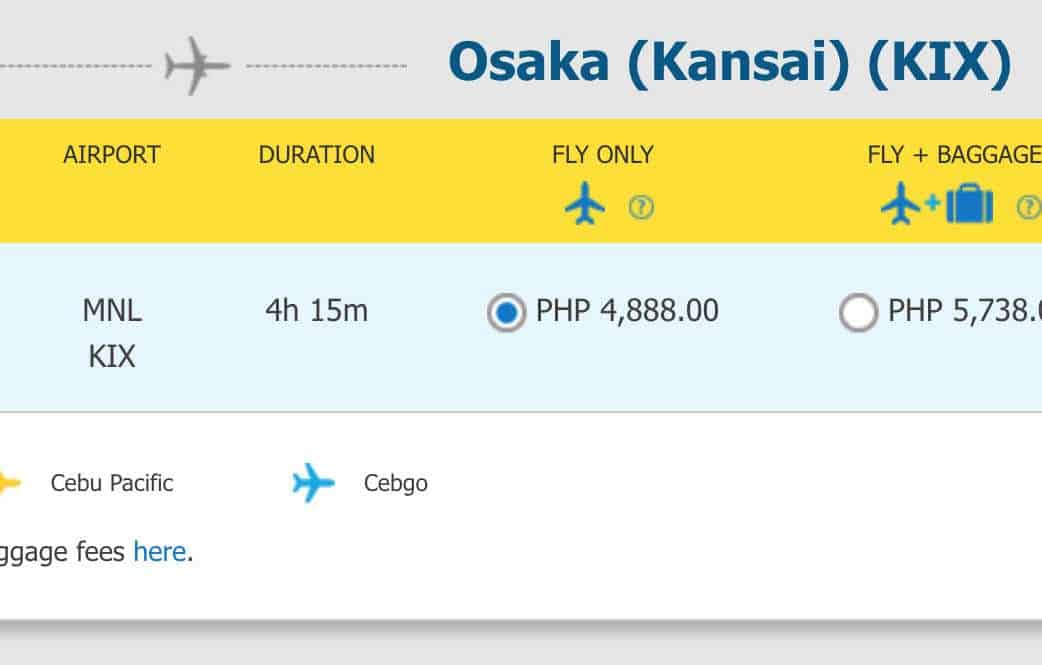Click the DURATION column header
Viewport: 1042px width, 665px height.
point(317,155)
